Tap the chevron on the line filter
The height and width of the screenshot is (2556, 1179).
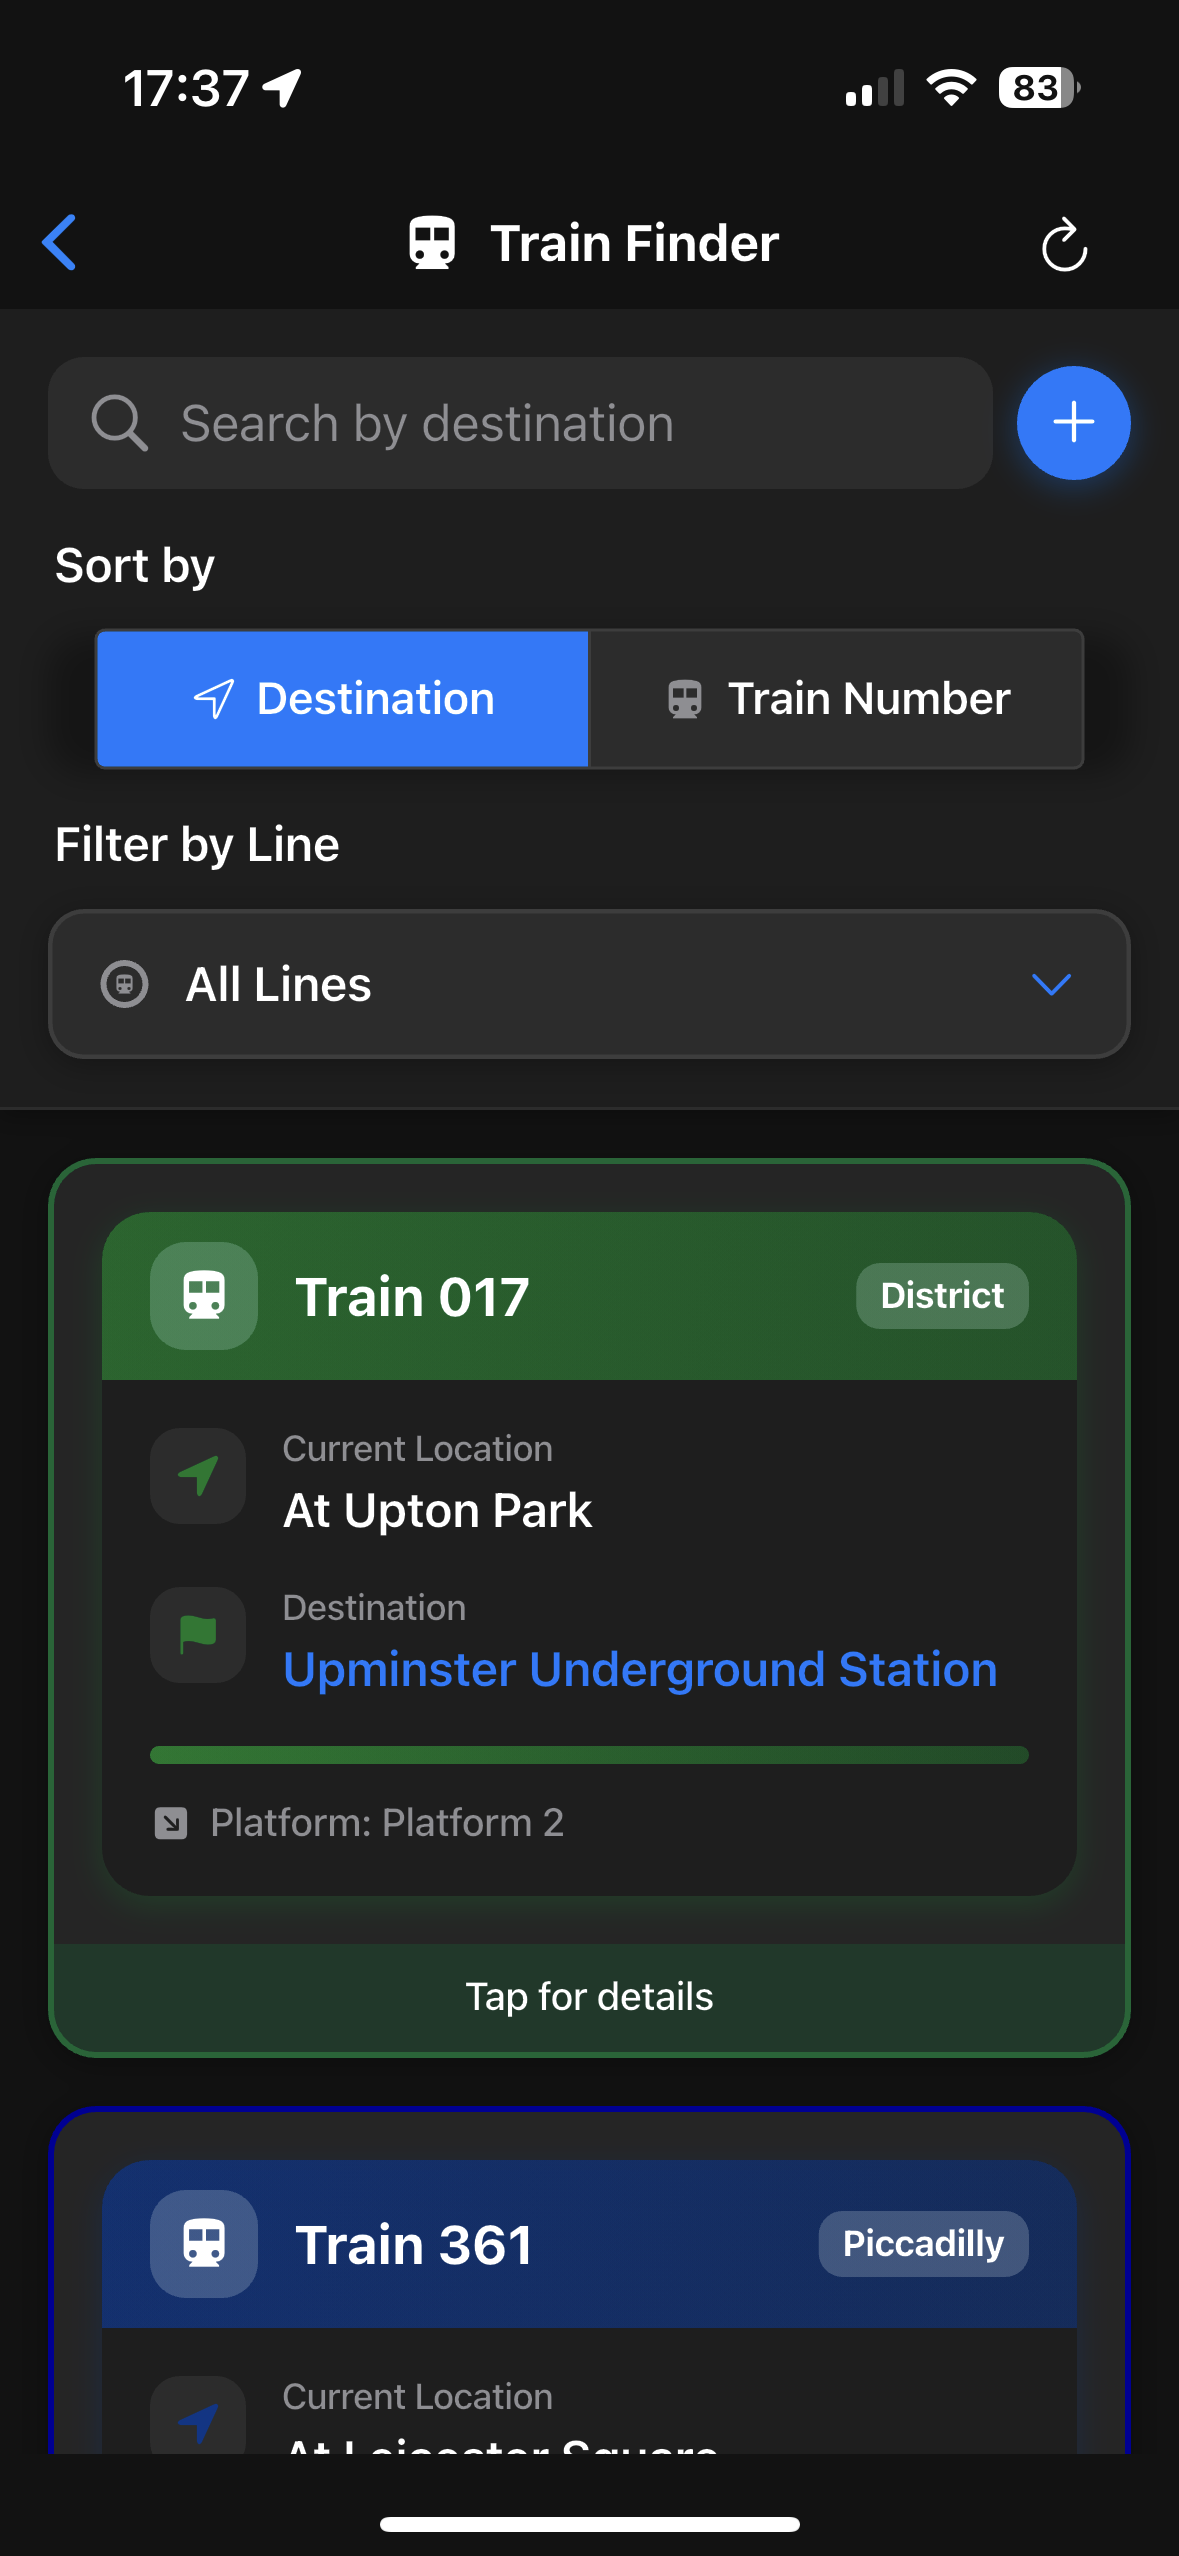pyautogui.click(x=1052, y=985)
